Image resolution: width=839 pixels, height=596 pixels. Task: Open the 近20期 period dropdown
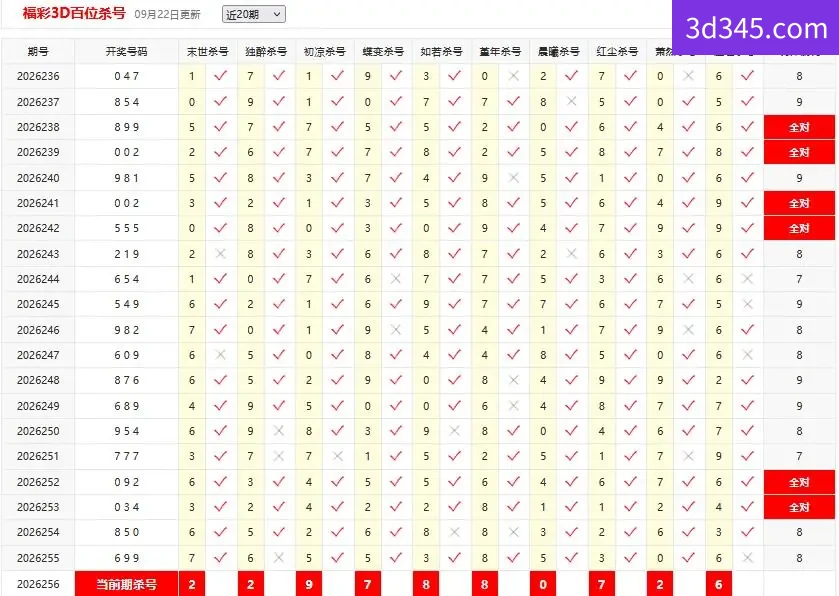tap(254, 14)
